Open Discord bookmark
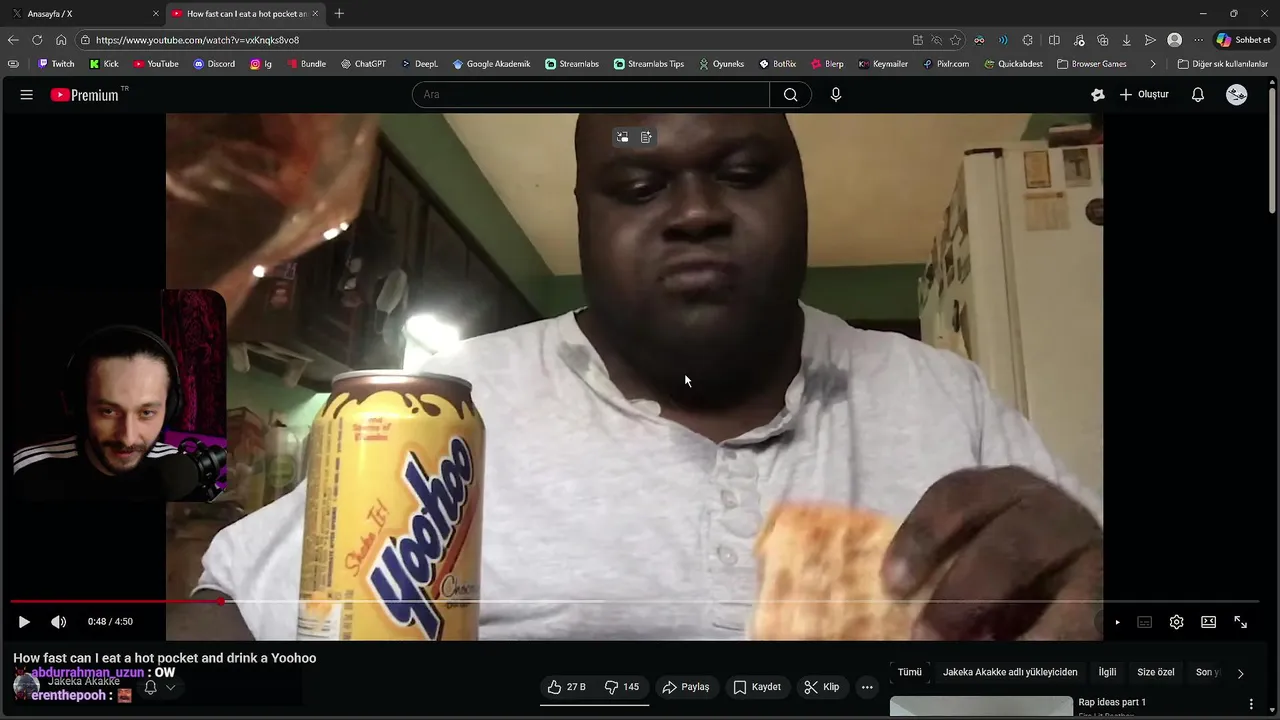 [x=214, y=64]
